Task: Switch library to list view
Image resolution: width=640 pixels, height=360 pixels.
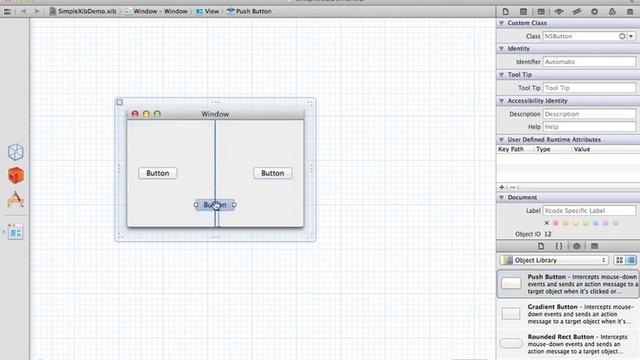Action: tap(631, 260)
